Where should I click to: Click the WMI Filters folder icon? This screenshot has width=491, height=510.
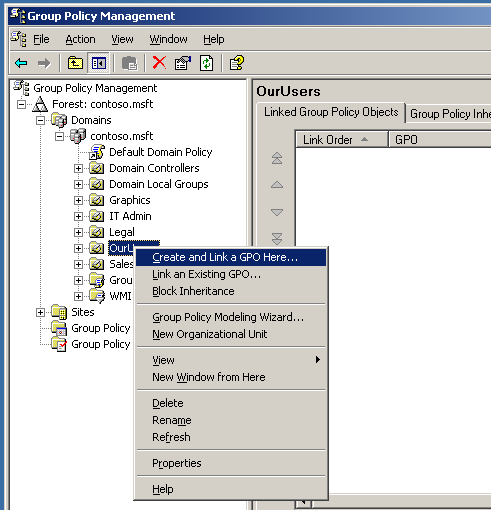[97, 296]
